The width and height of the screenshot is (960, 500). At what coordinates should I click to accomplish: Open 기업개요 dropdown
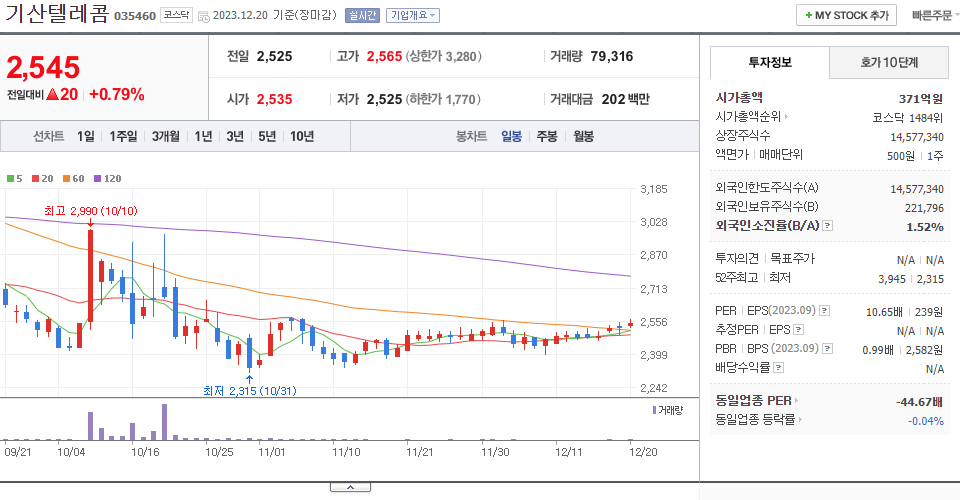[x=413, y=15]
